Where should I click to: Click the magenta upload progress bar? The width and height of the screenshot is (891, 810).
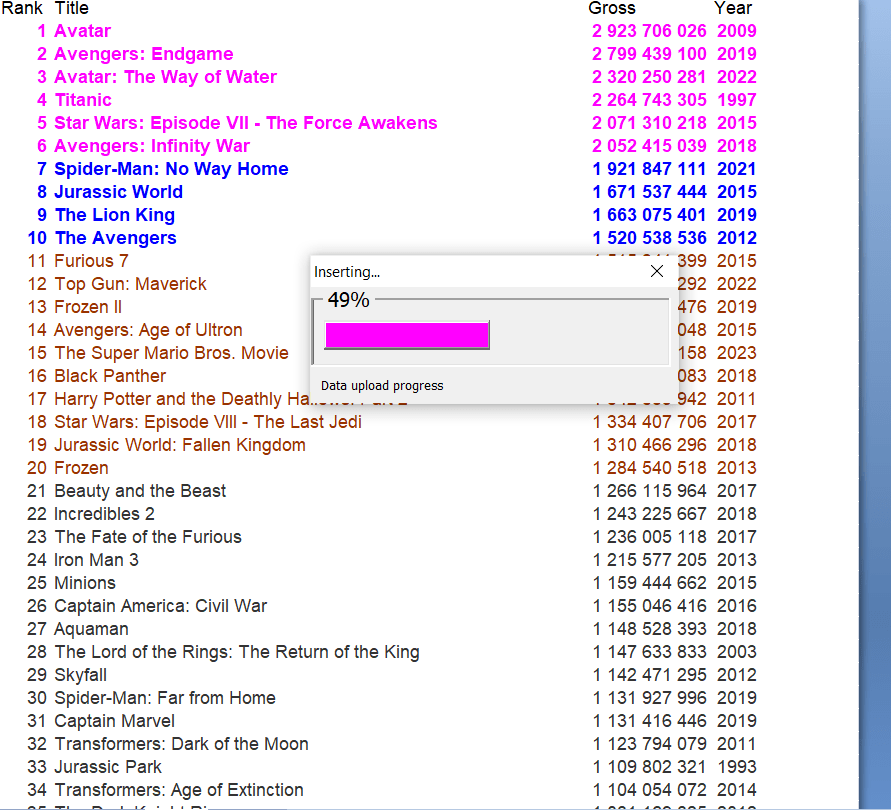tap(407, 335)
